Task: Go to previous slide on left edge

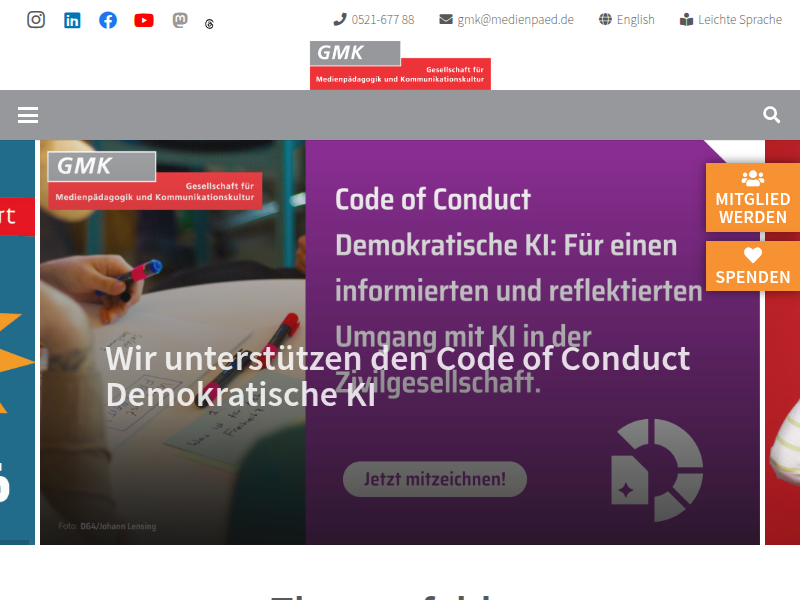Action: [x=17, y=342]
